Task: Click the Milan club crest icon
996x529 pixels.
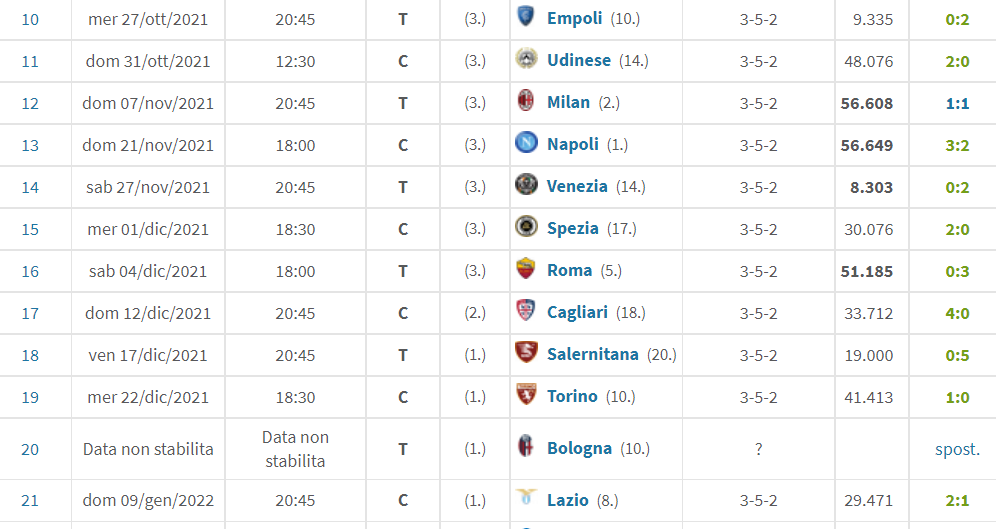Action: pyautogui.click(x=526, y=100)
